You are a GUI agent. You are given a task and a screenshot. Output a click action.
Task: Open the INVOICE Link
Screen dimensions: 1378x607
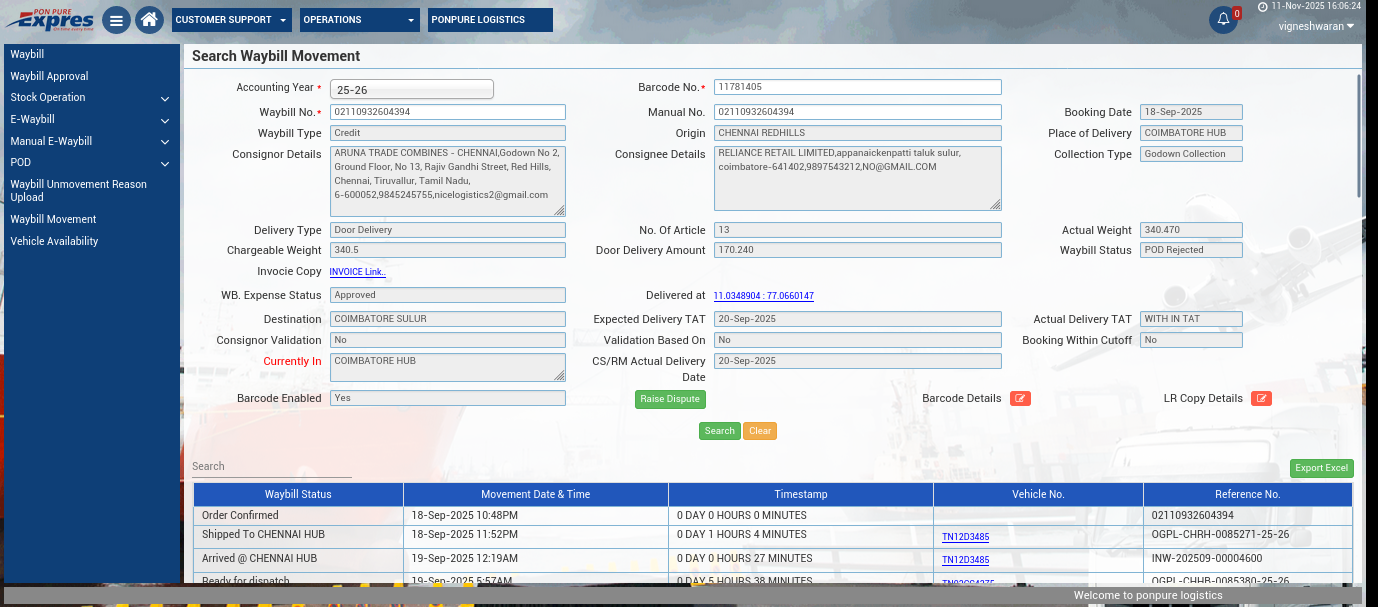357,272
